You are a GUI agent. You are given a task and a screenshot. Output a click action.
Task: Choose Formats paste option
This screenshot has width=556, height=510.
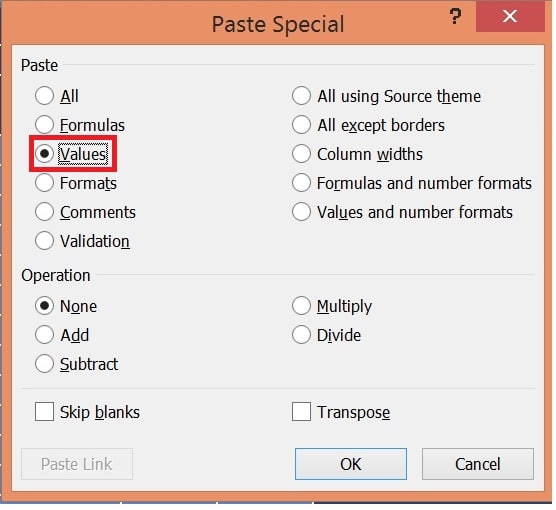click(x=44, y=183)
